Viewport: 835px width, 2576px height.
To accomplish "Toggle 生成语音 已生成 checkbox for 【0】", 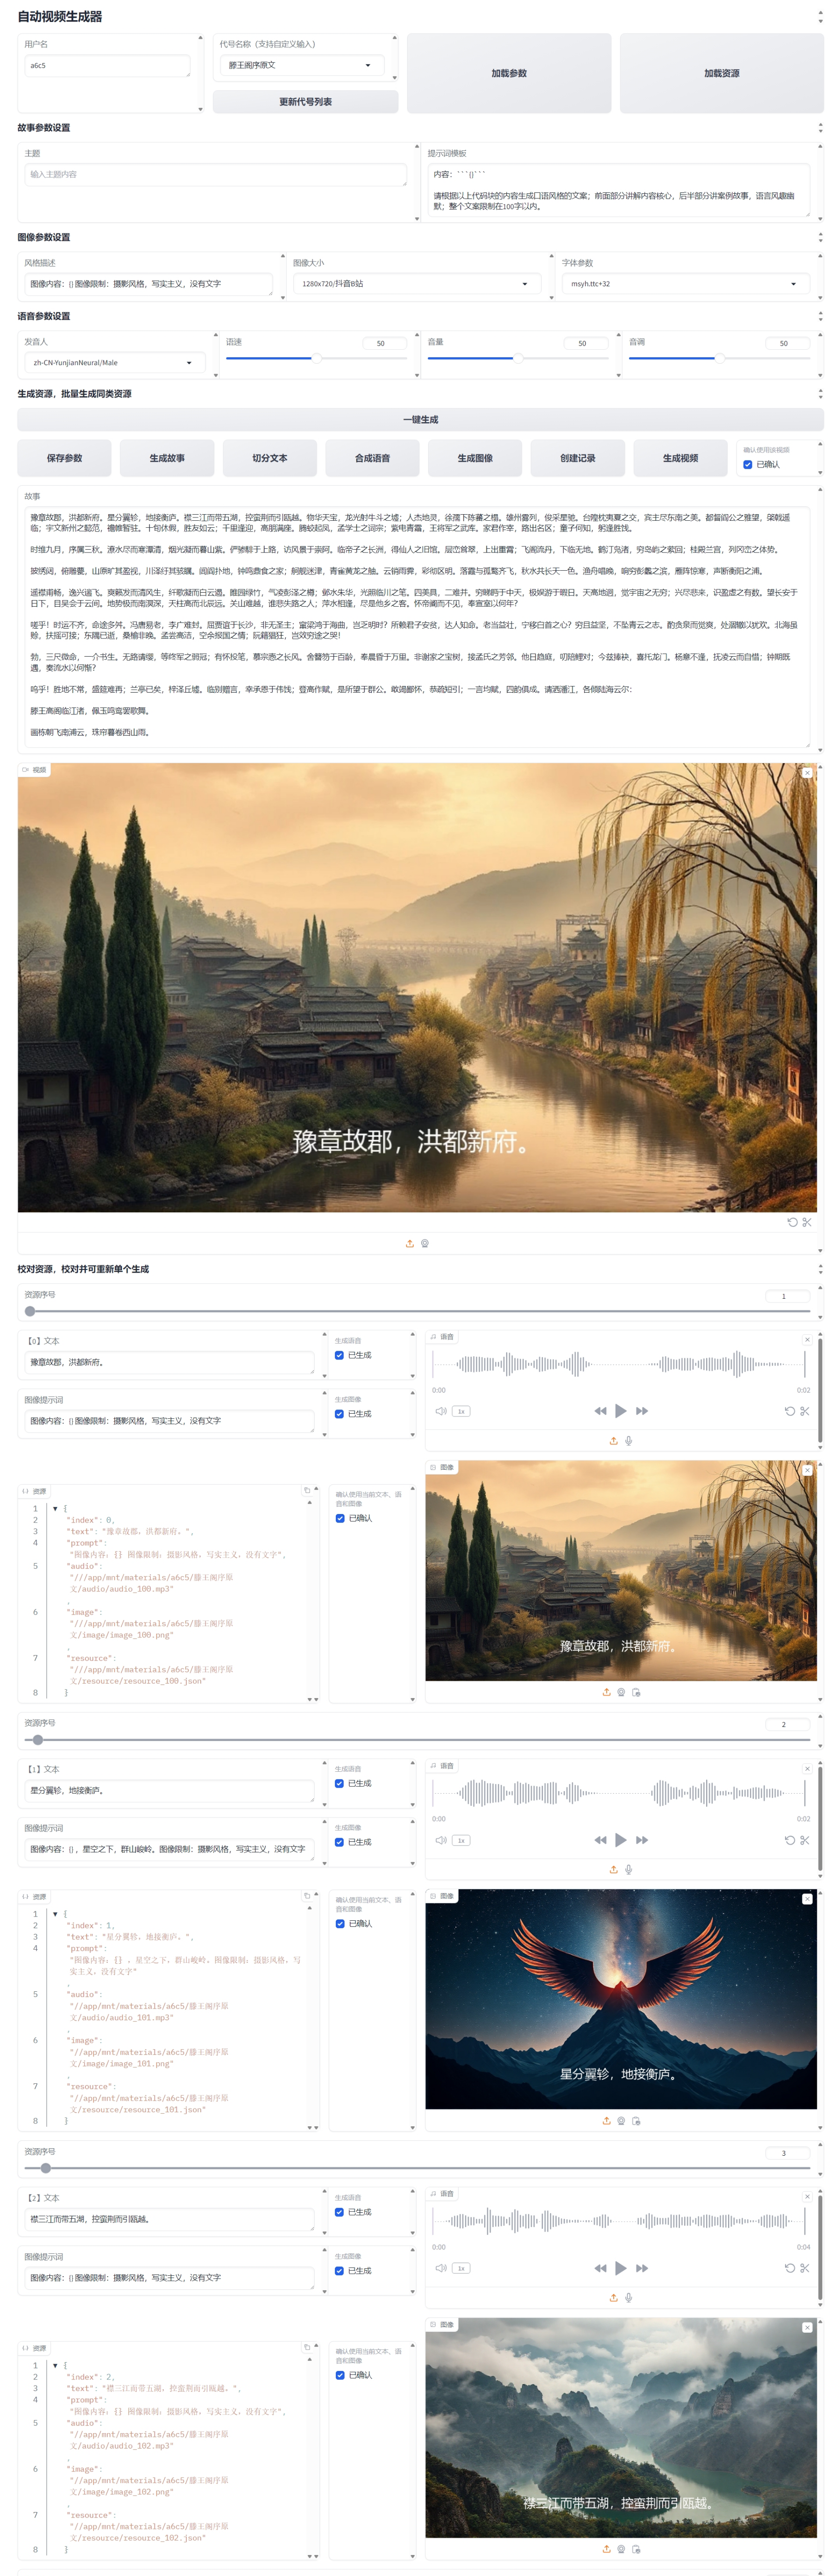I will [x=339, y=1355].
